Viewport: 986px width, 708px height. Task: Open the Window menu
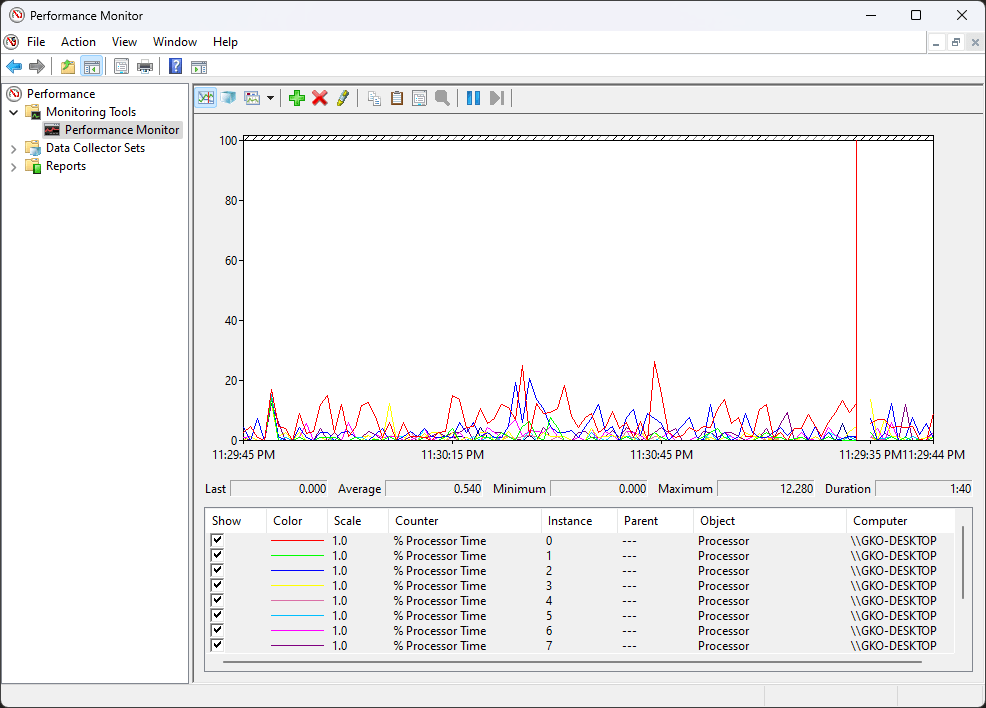tap(175, 42)
